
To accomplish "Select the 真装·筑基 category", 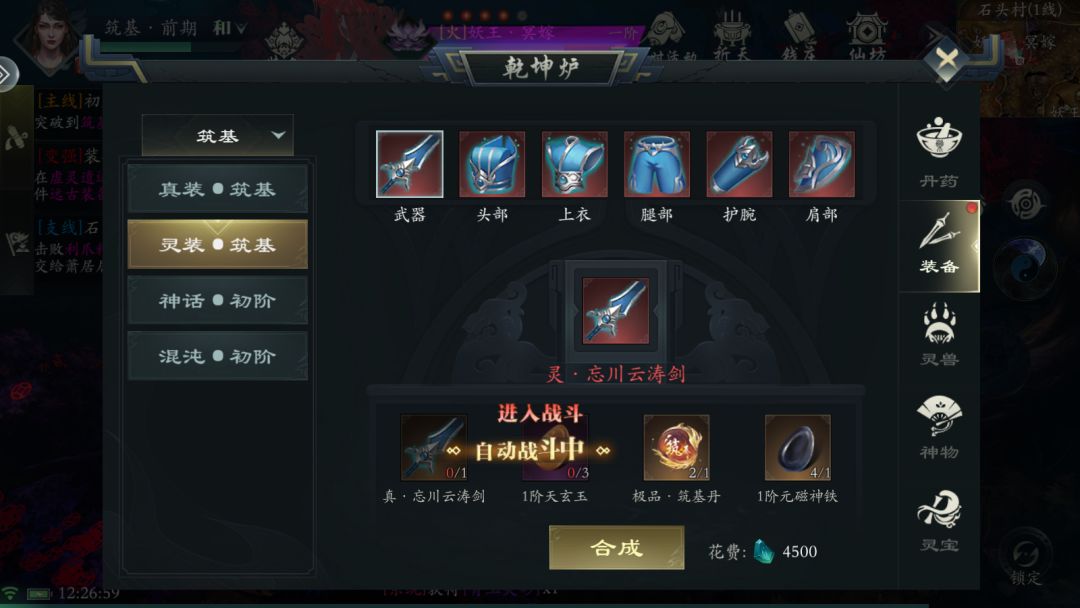I will pos(218,189).
